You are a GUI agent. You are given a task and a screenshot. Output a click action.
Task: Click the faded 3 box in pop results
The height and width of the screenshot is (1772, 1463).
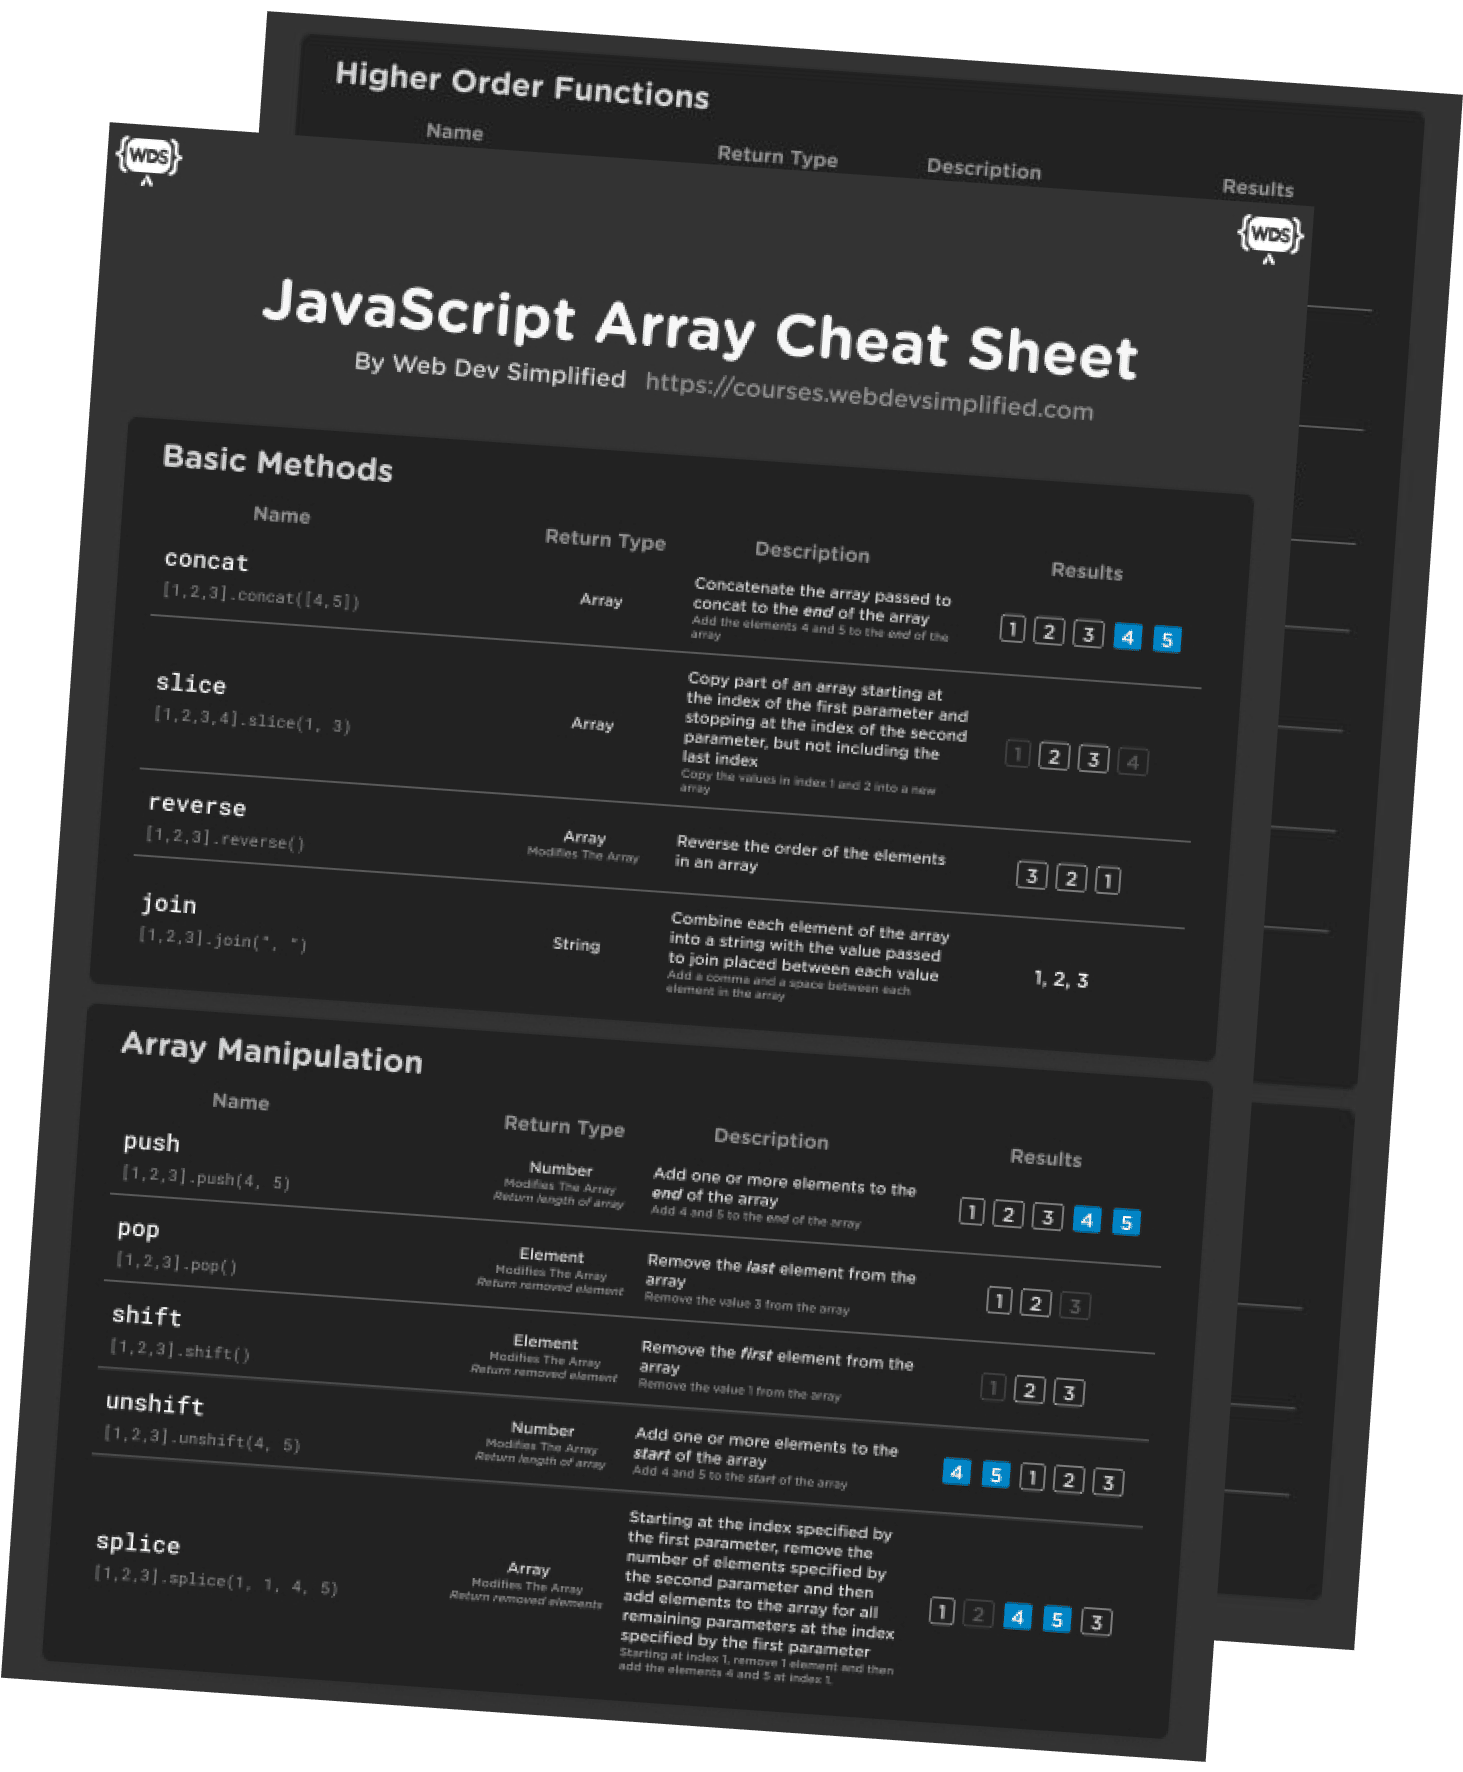1075,1305
